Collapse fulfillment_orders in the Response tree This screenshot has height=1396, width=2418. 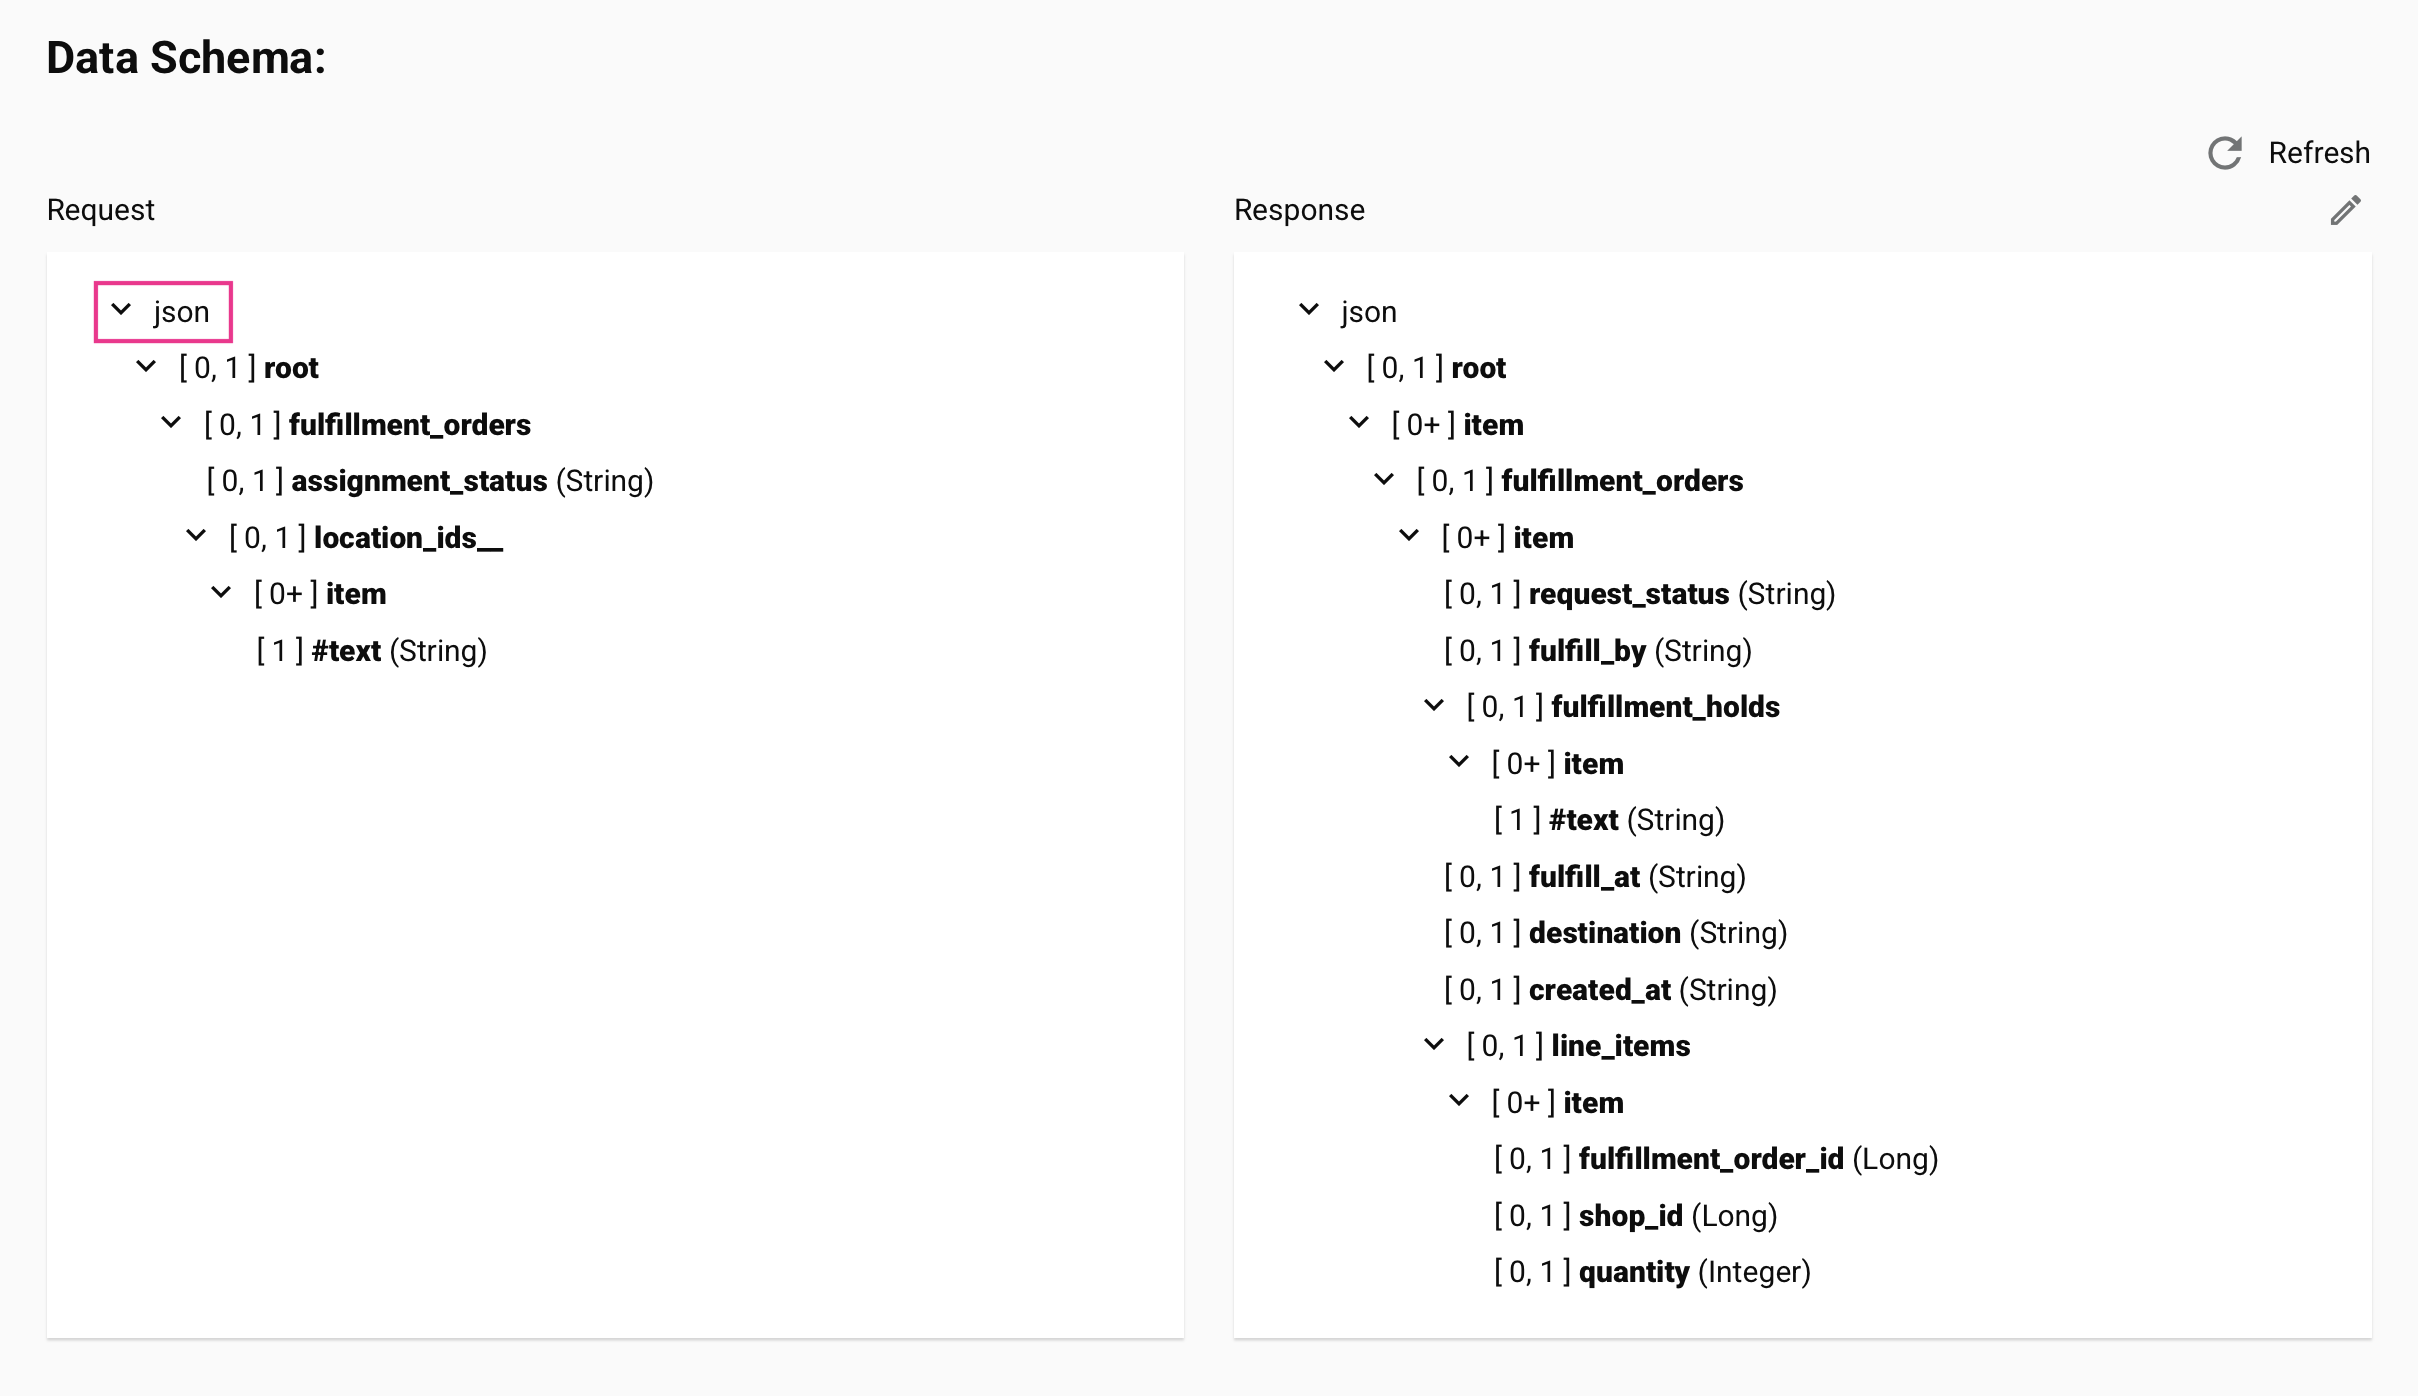(x=1383, y=479)
